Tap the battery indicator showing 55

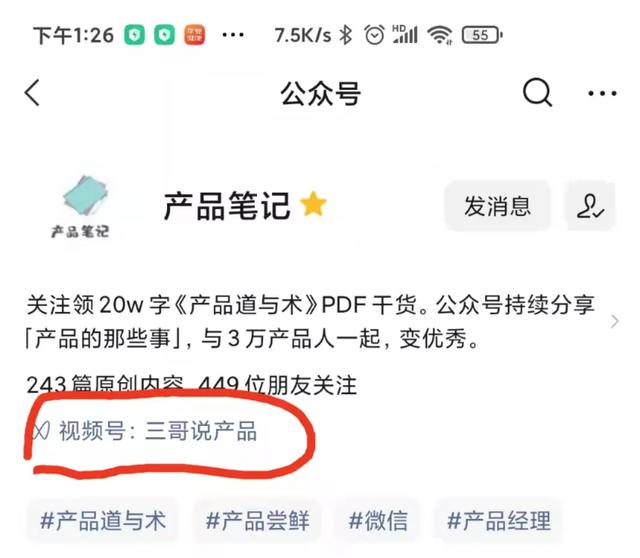pos(482,35)
